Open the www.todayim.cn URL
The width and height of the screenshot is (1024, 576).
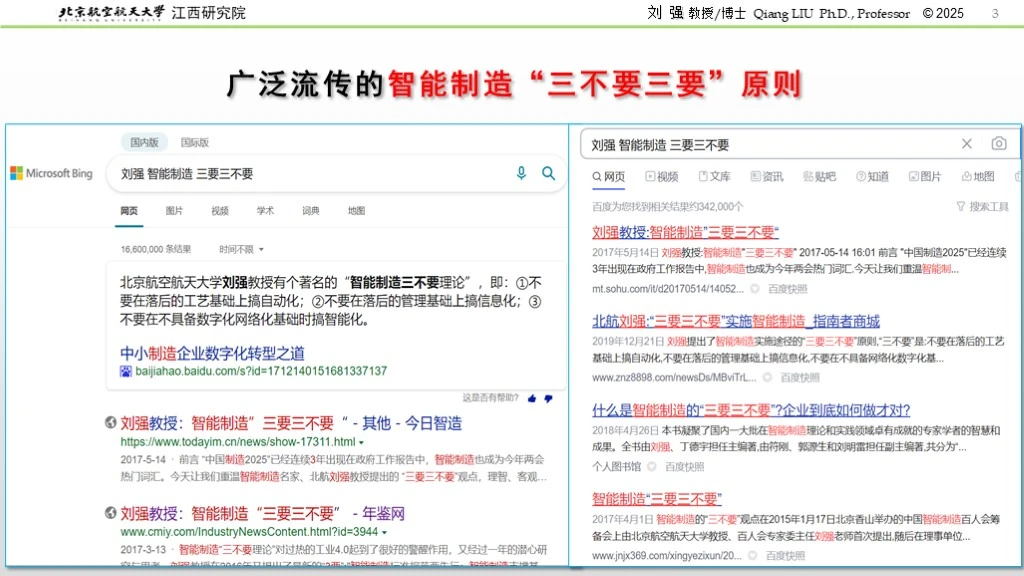point(238,442)
